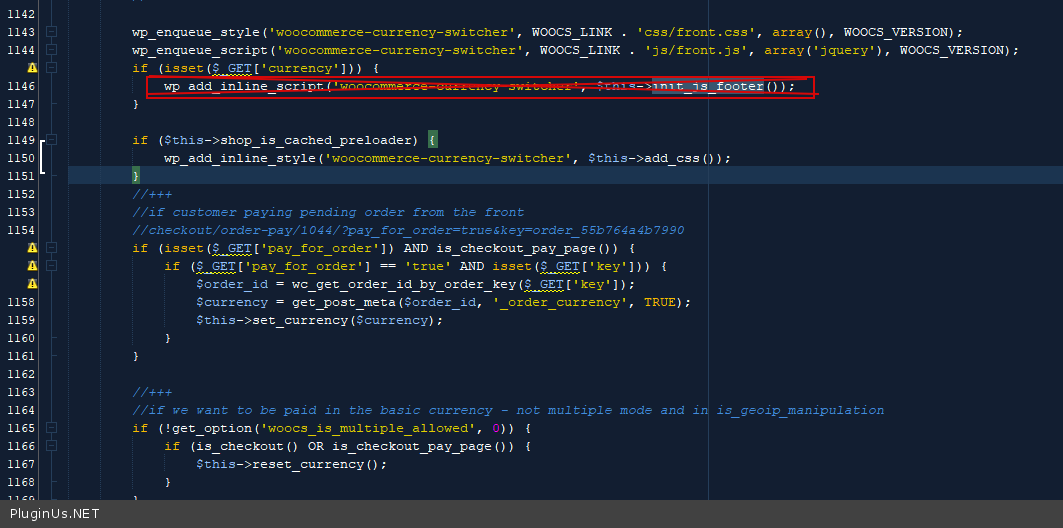Click the init_js_footer method name

click(x=708, y=86)
